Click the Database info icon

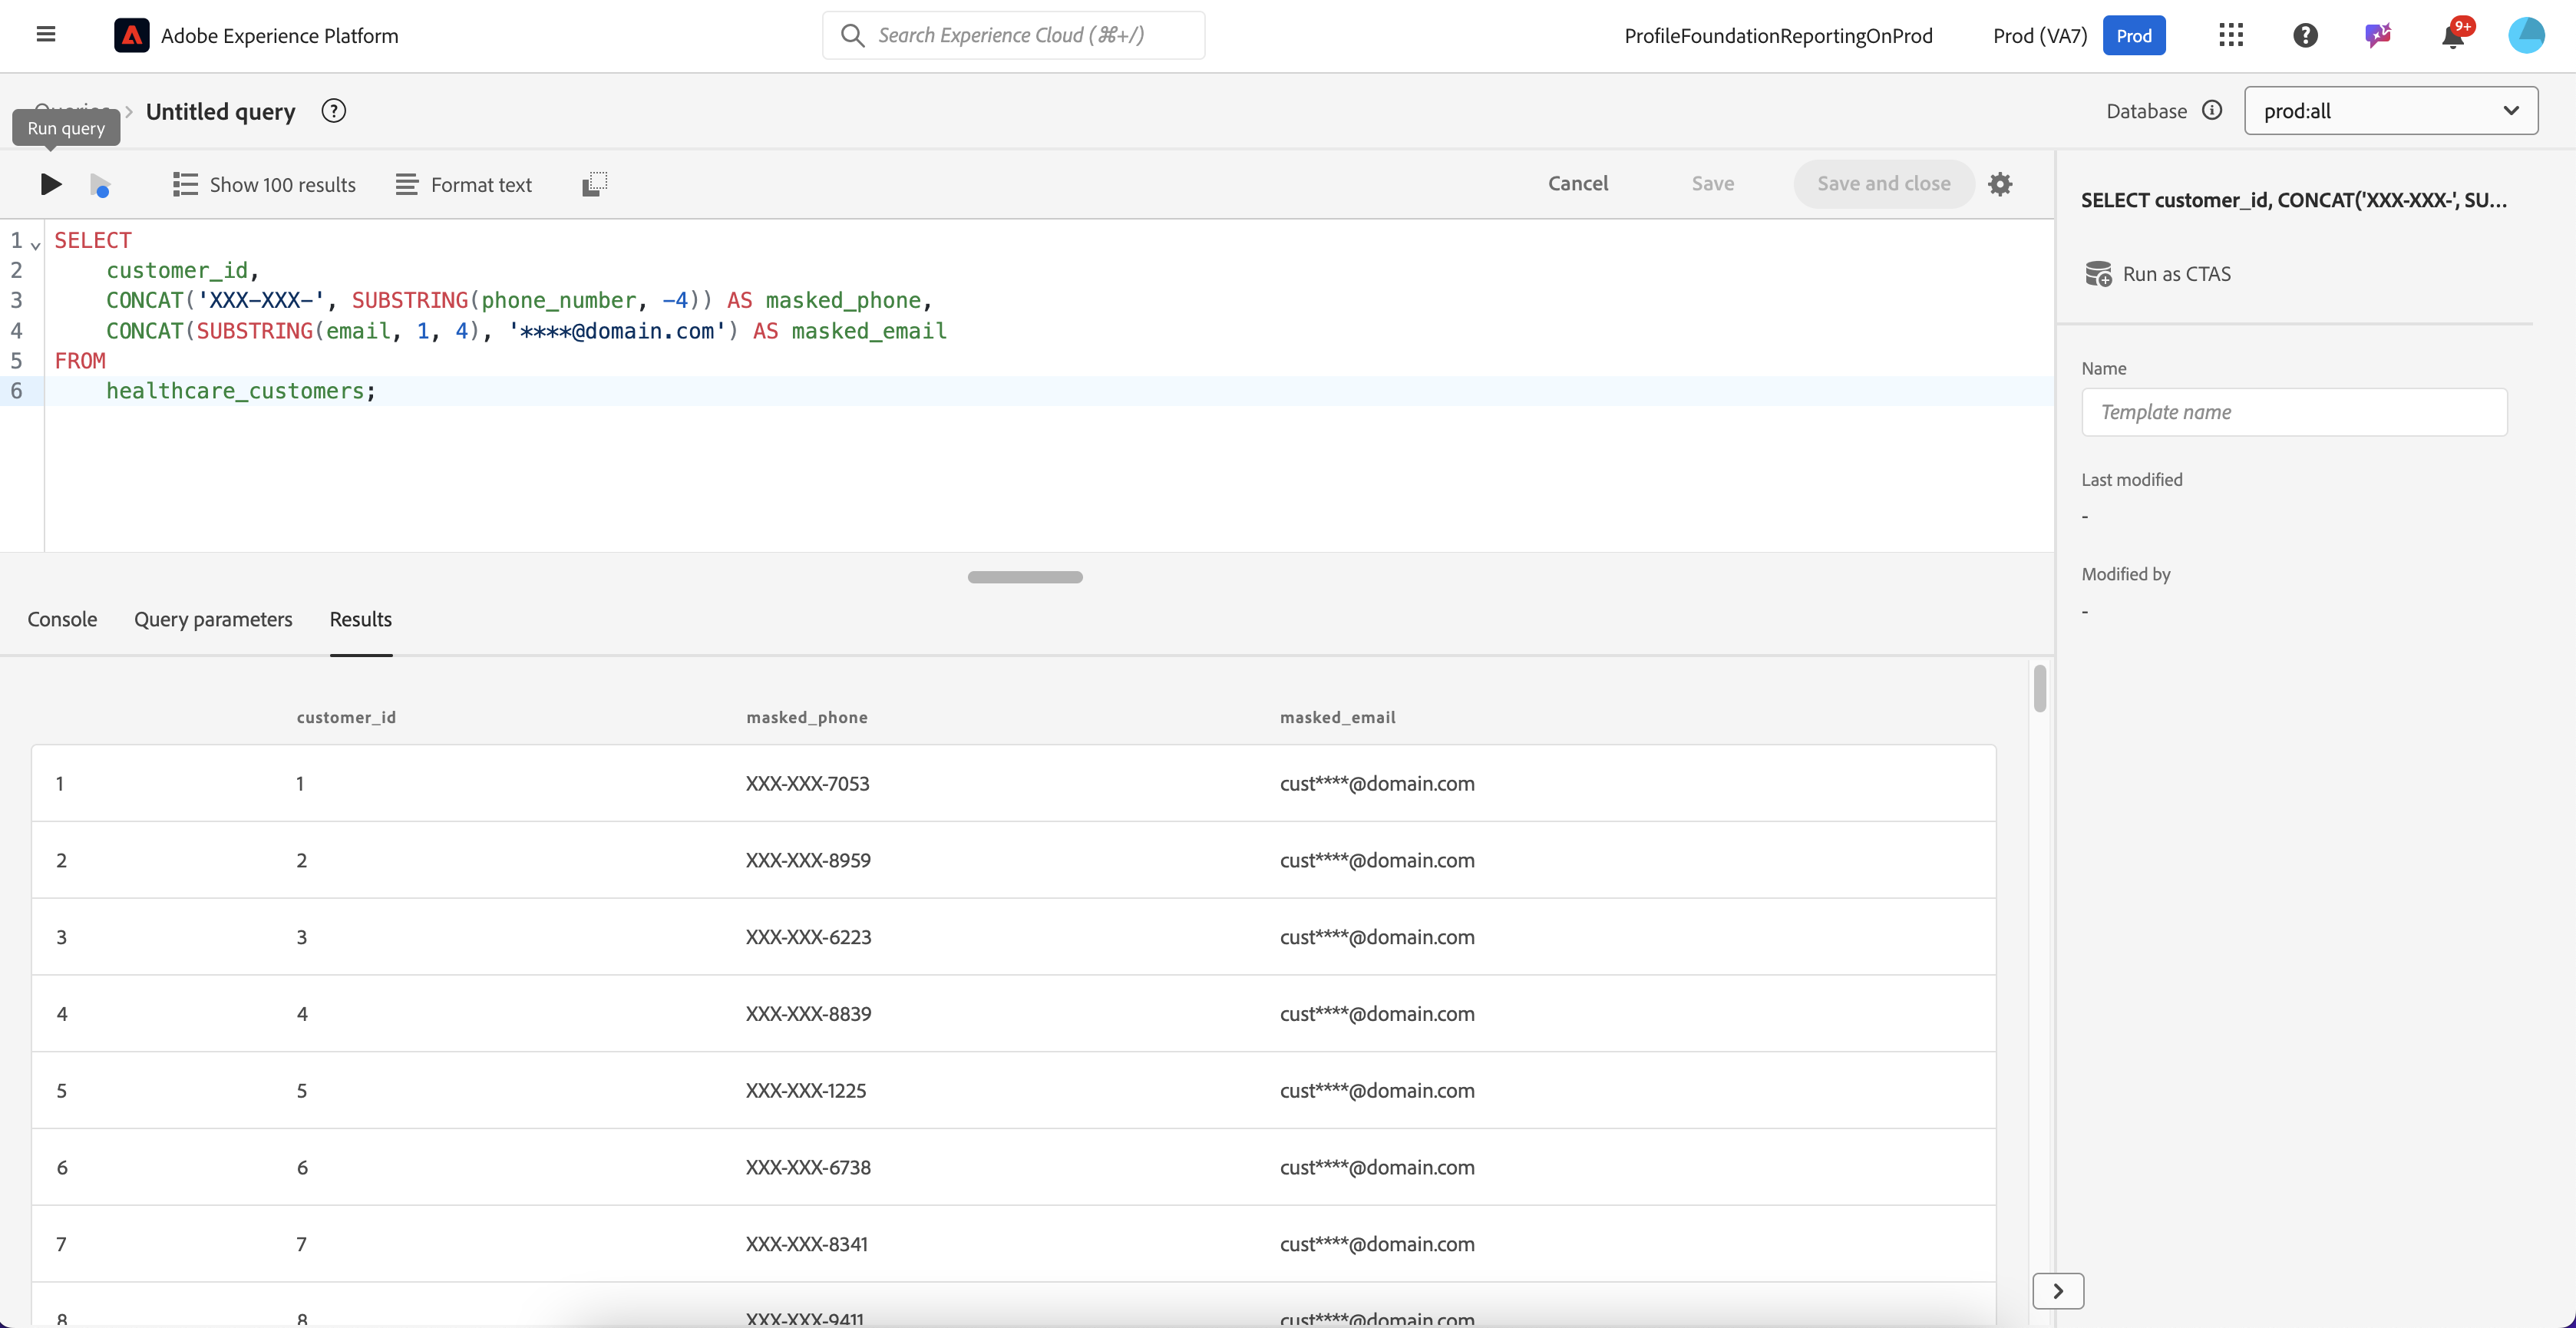tap(2212, 111)
